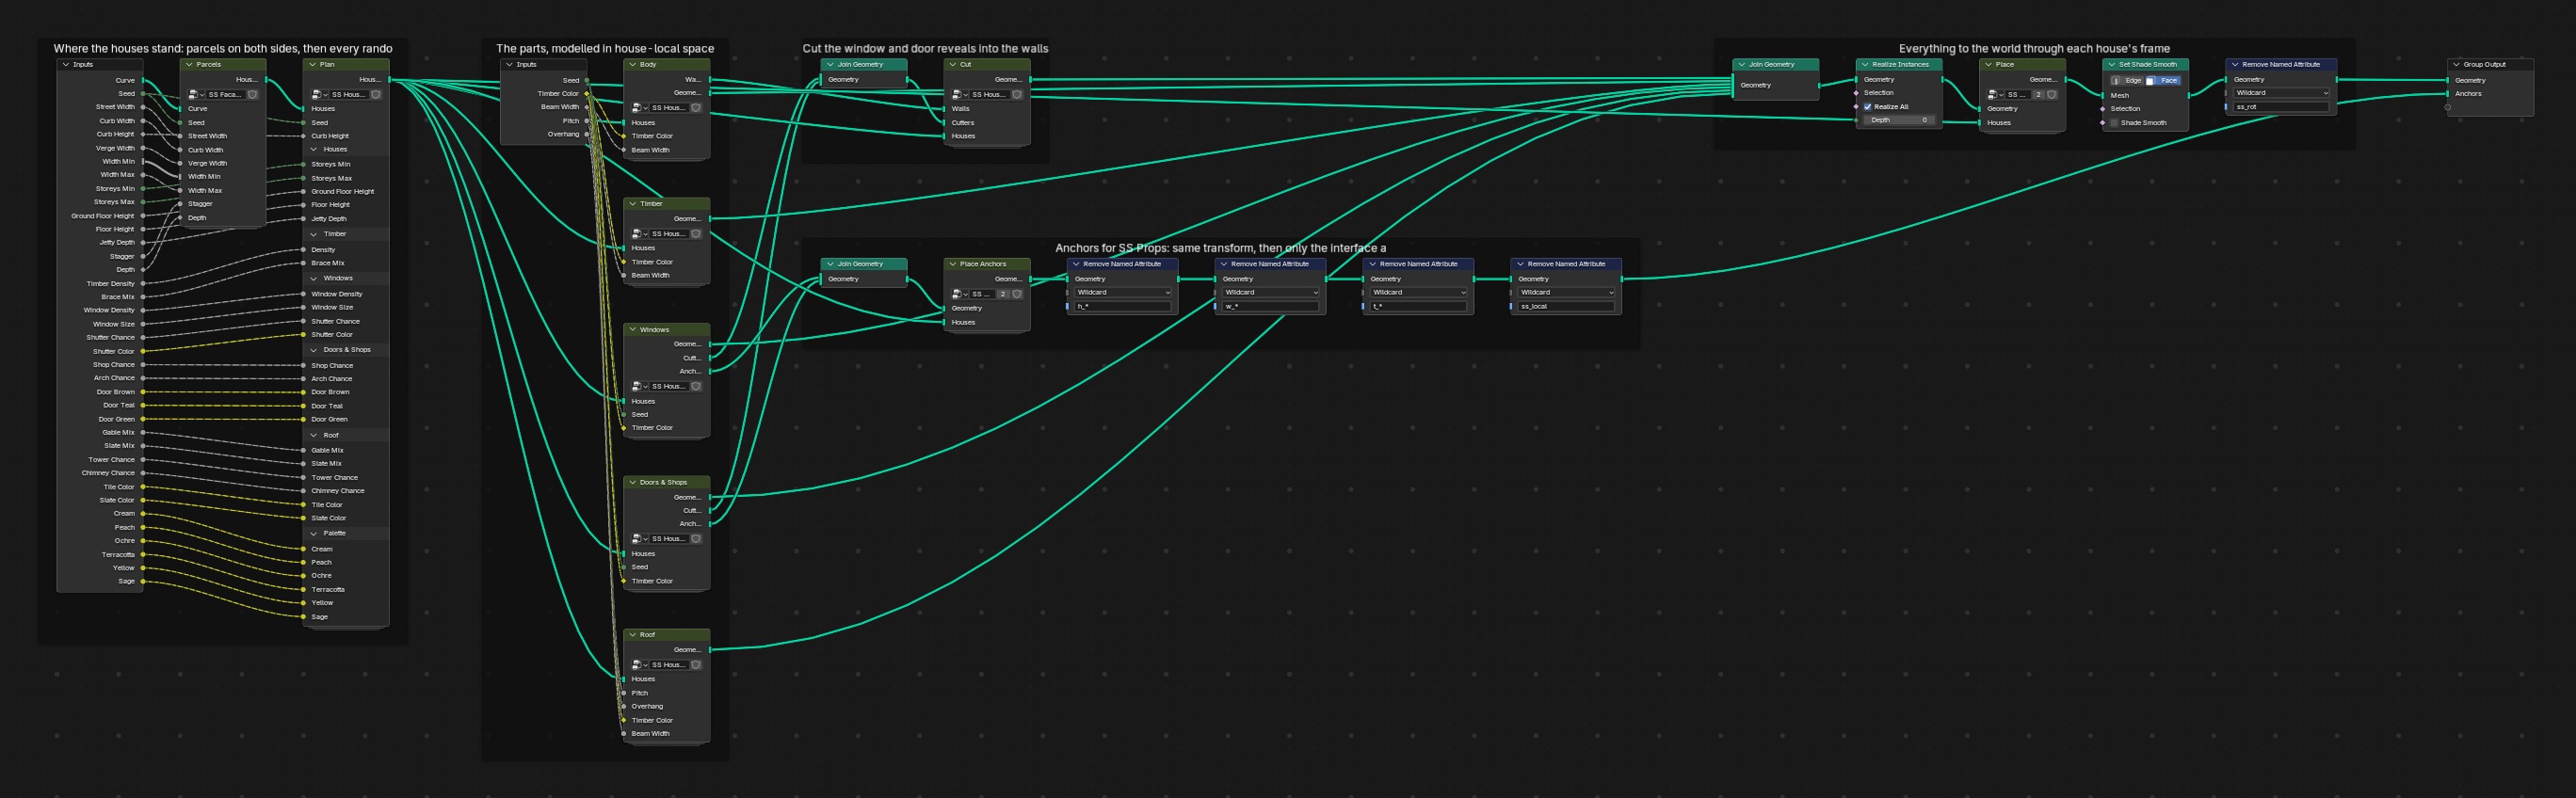Click the fake user shield on Parcels node

253,94
